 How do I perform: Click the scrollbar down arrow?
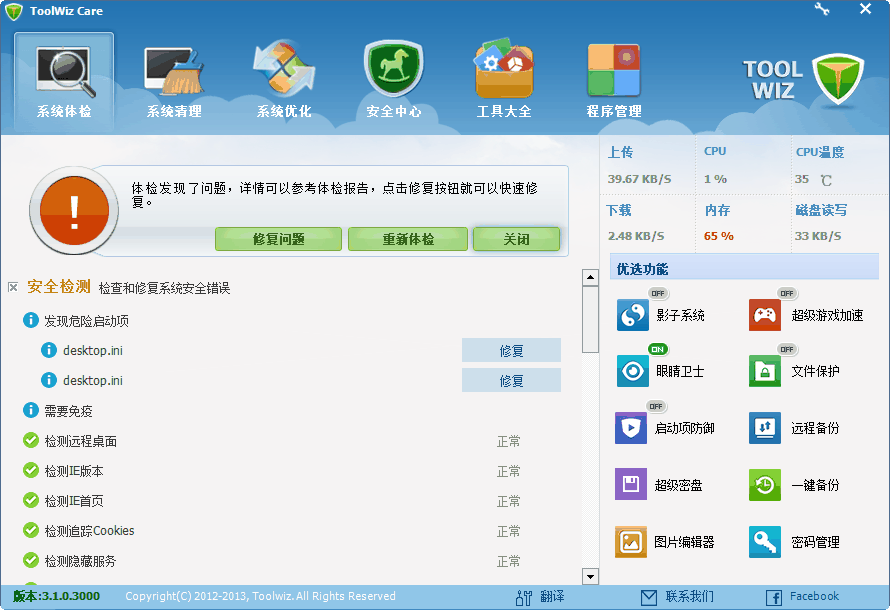[590, 577]
